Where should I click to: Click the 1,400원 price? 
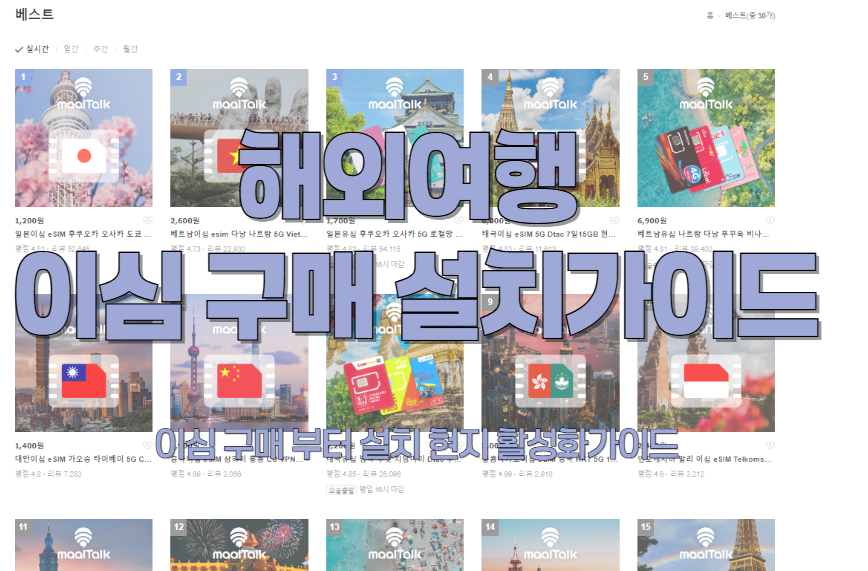click(29, 445)
